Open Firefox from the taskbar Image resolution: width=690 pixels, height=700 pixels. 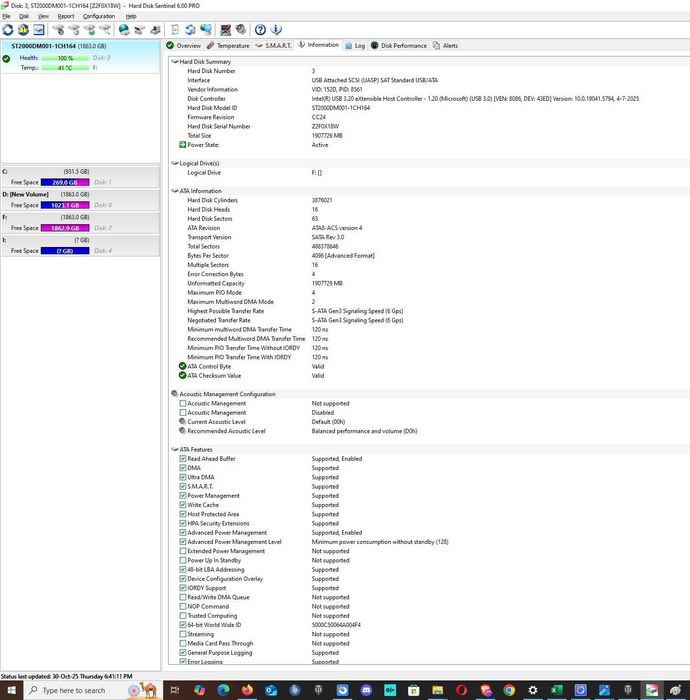(x=247, y=690)
